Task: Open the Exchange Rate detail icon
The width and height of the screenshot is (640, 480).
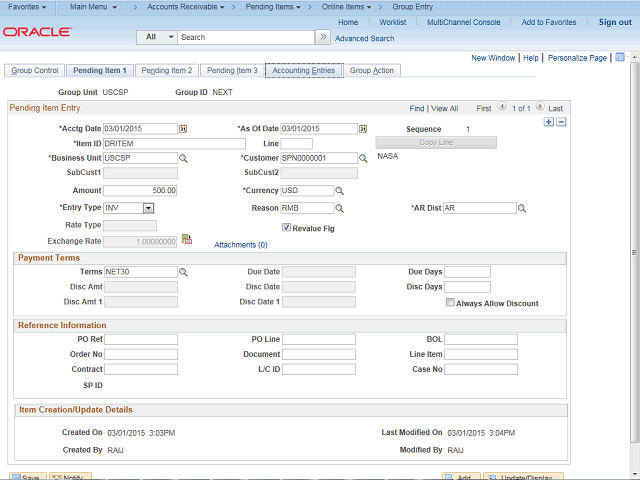Action: pyautogui.click(x=186, y=240)
